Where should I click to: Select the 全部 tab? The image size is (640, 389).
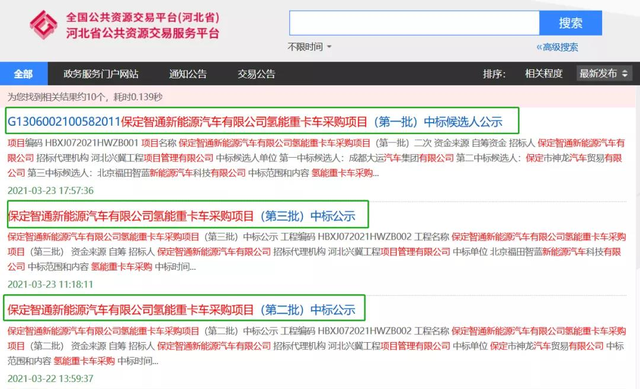pyautogui.click(x=24, y=74)
